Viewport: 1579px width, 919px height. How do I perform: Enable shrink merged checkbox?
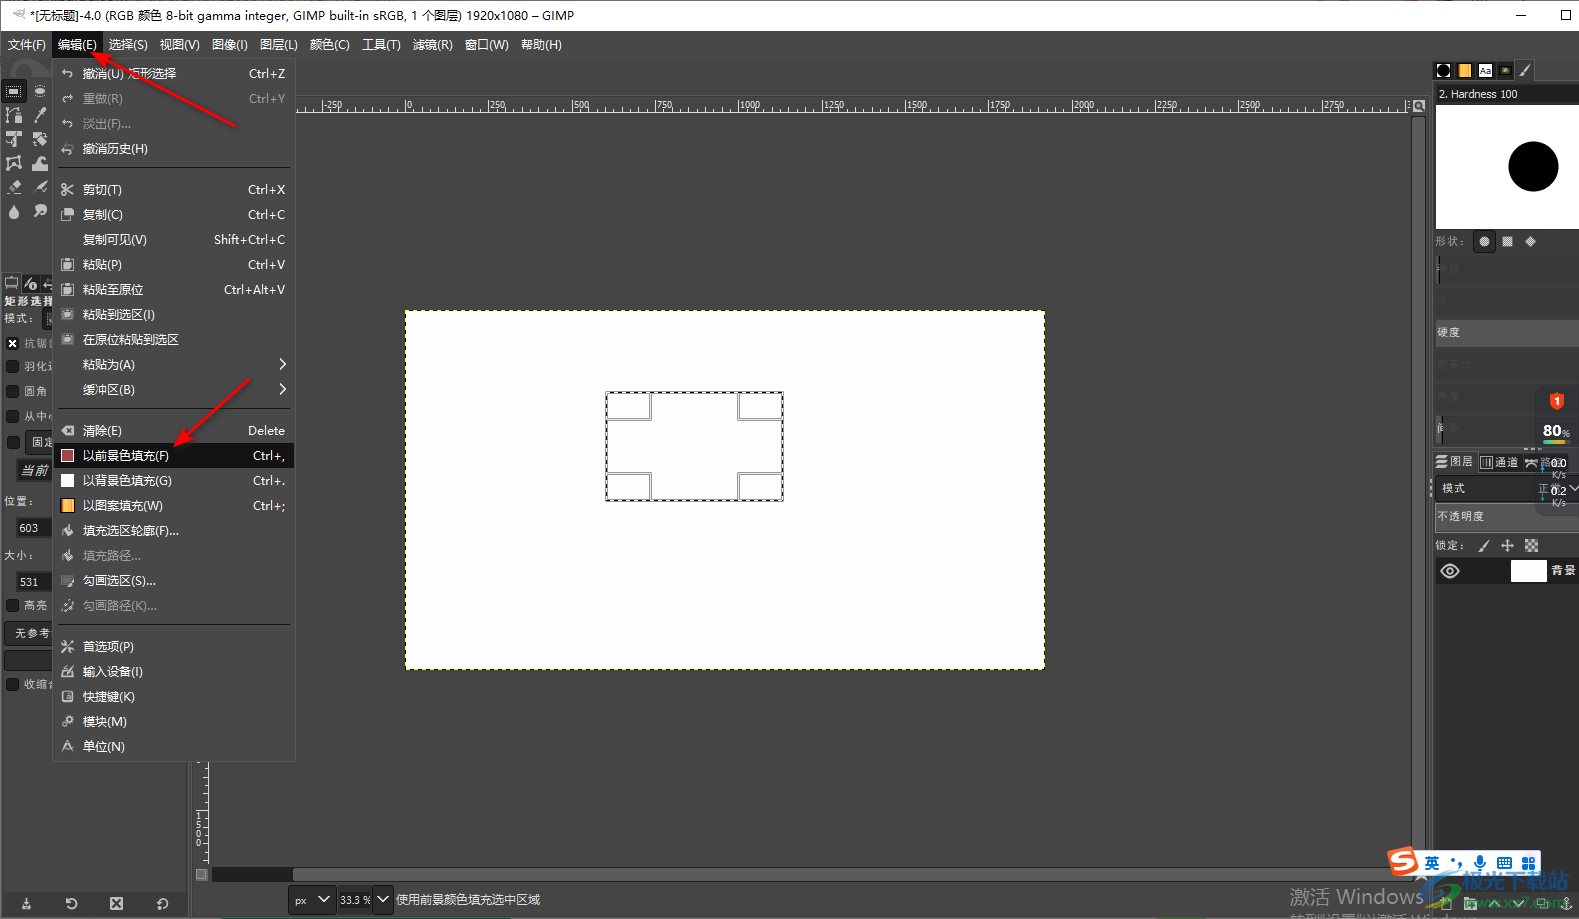[x=13, y=684]
